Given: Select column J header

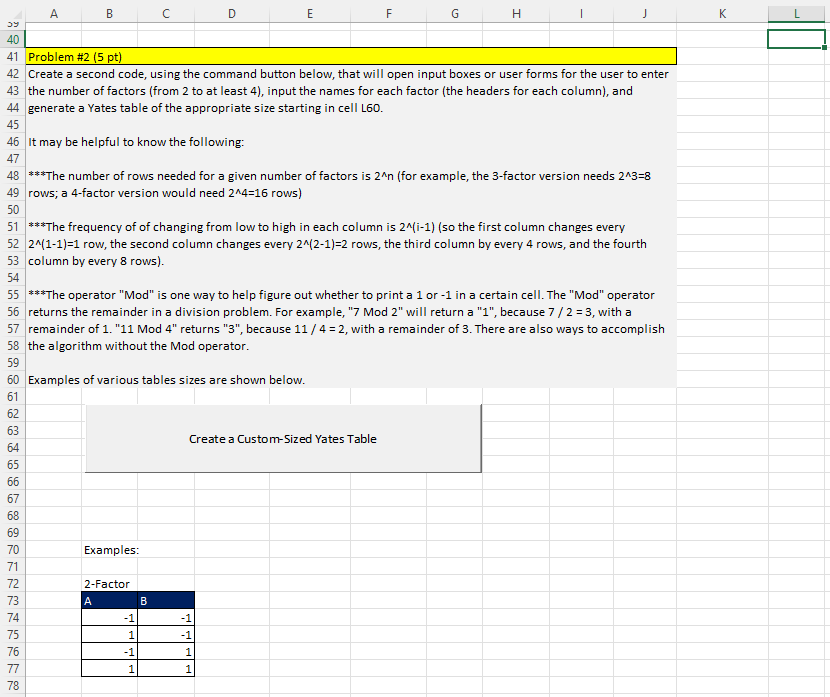Looking at the screenshot, I should pos(645,14).
